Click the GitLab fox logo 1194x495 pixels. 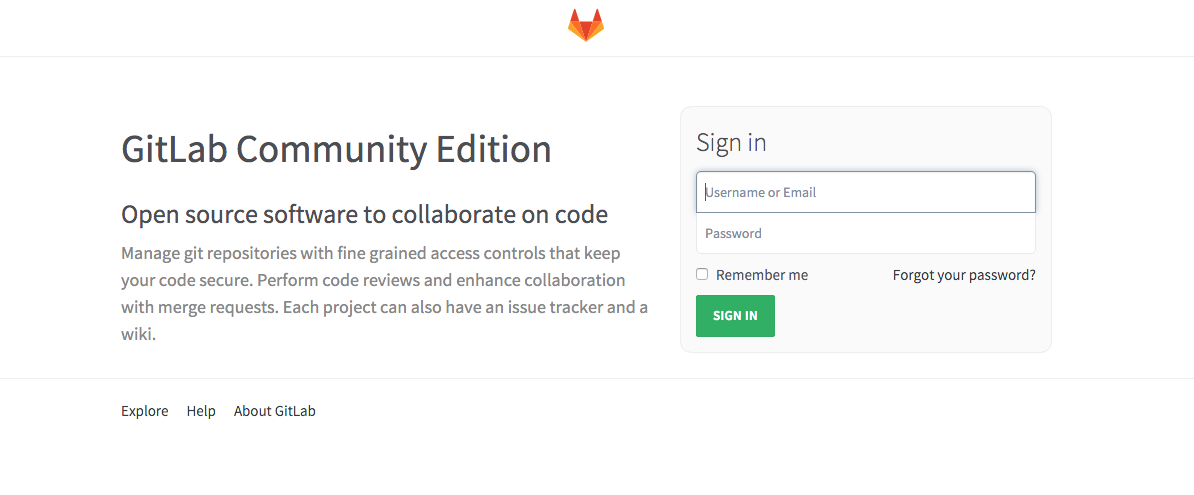[586, 25]
